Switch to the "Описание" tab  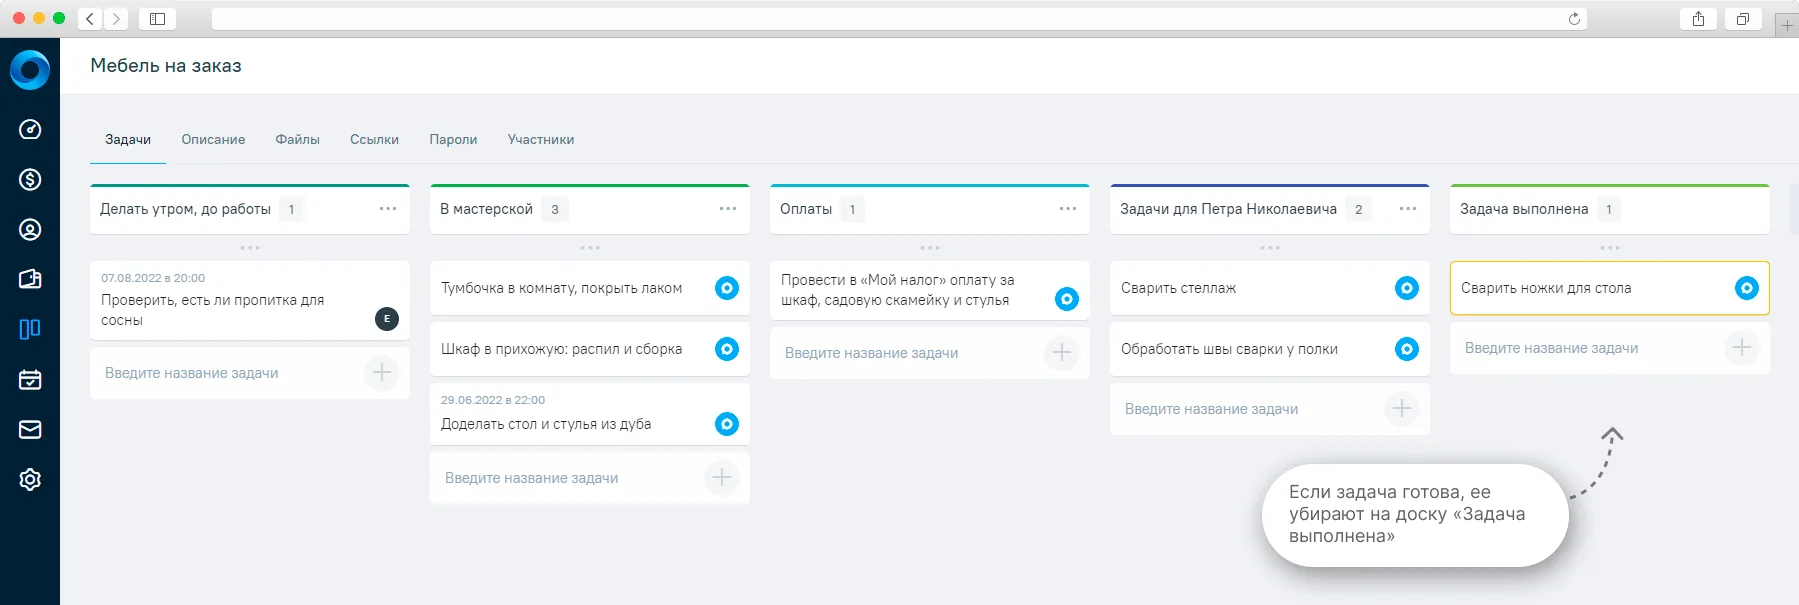(x=213, y=140)
